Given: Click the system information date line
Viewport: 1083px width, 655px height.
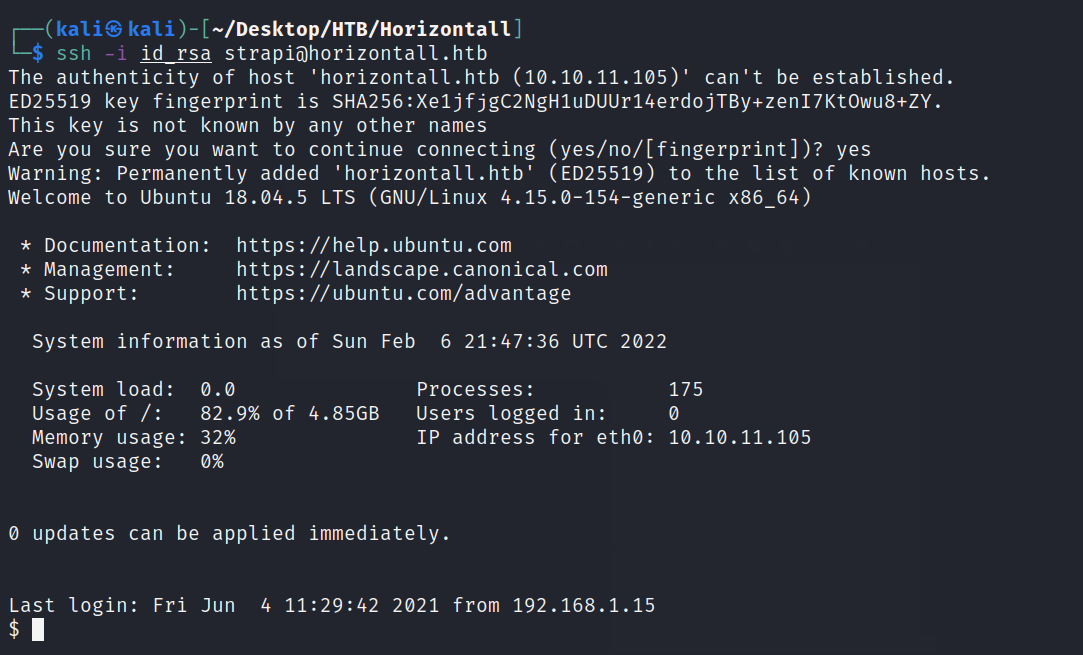Looking at the screenshot, I should [349, 342].
